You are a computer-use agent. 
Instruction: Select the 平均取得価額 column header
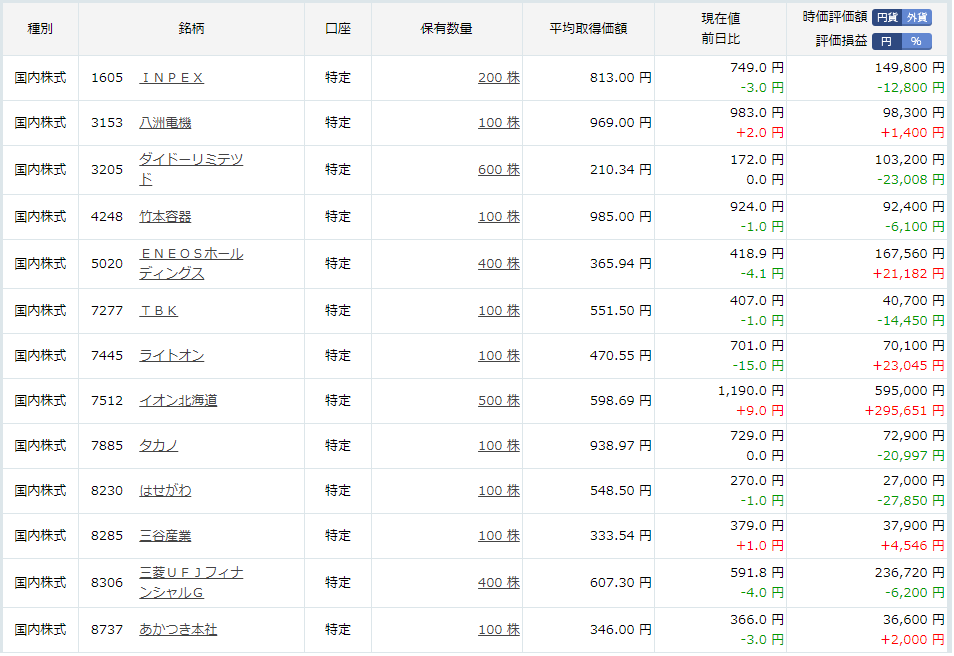point(588,29)
